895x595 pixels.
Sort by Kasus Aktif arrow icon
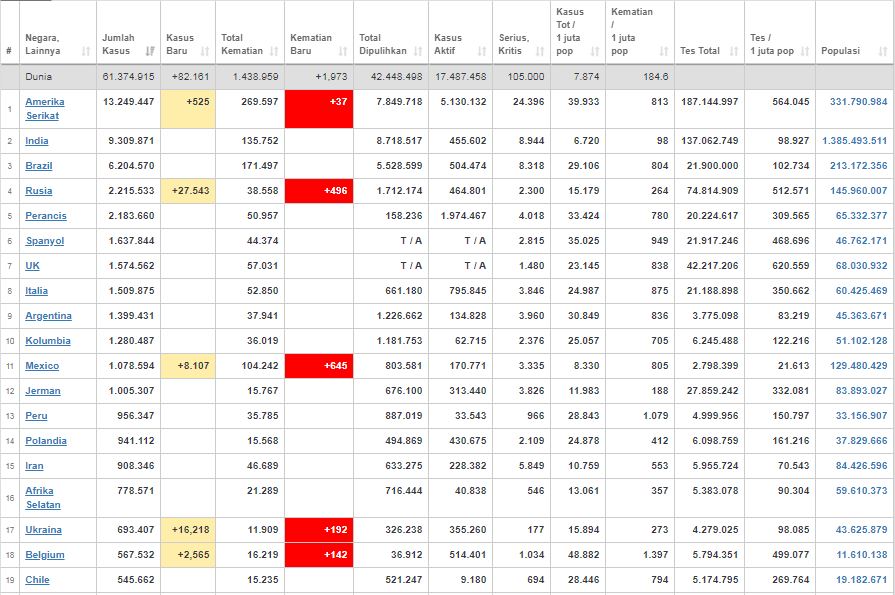point(482,51)
